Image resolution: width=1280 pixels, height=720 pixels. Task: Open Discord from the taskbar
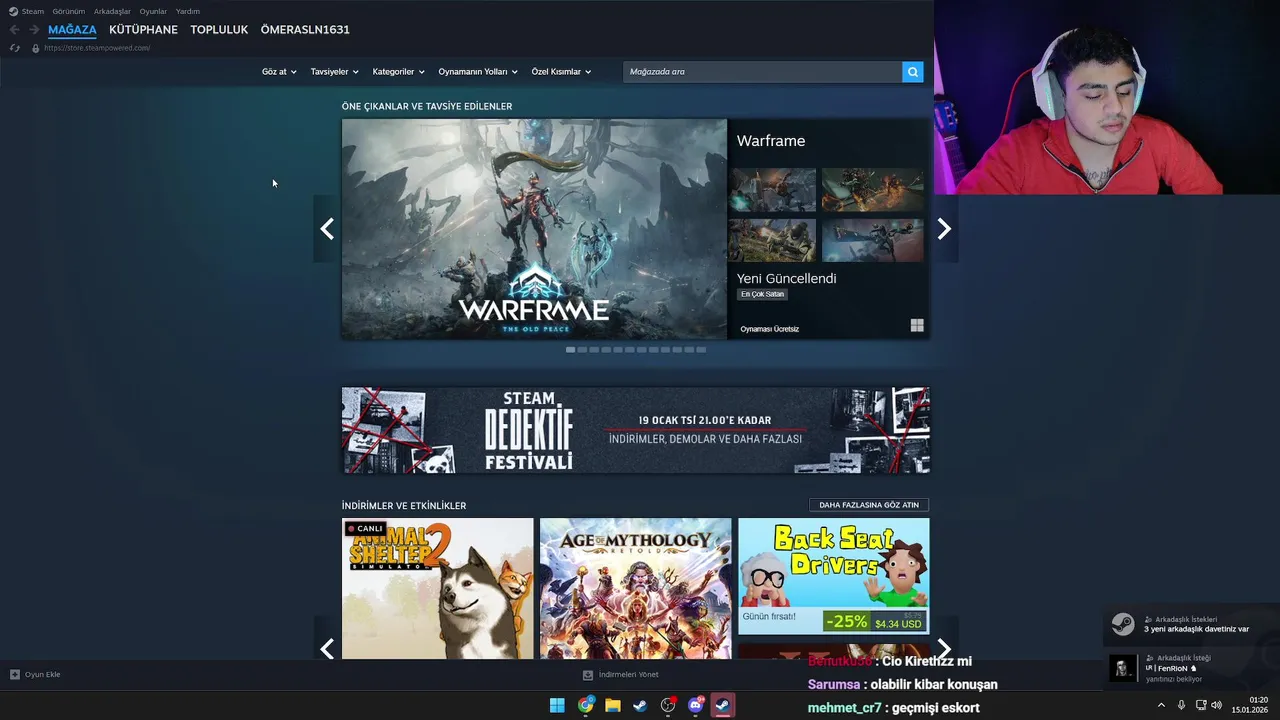click(696, 705)
